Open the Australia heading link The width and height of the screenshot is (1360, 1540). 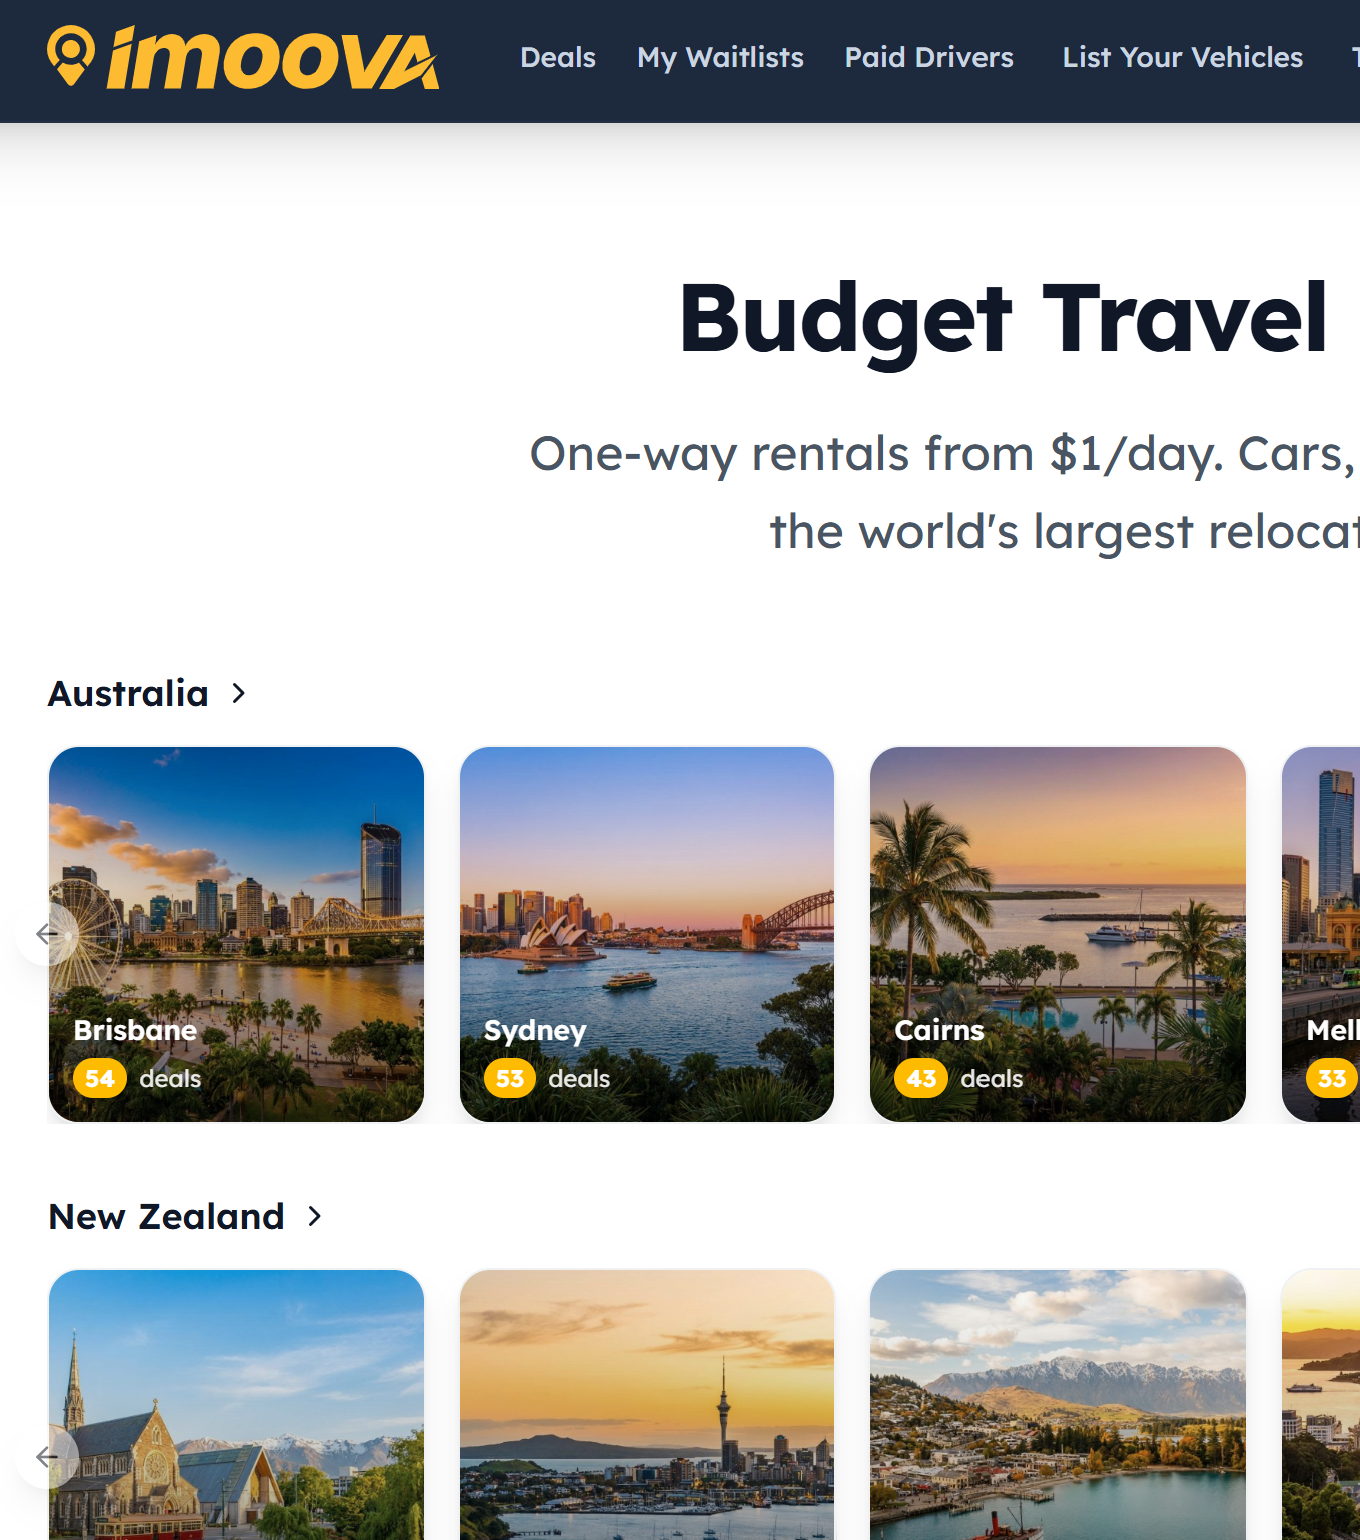[129, 693]
